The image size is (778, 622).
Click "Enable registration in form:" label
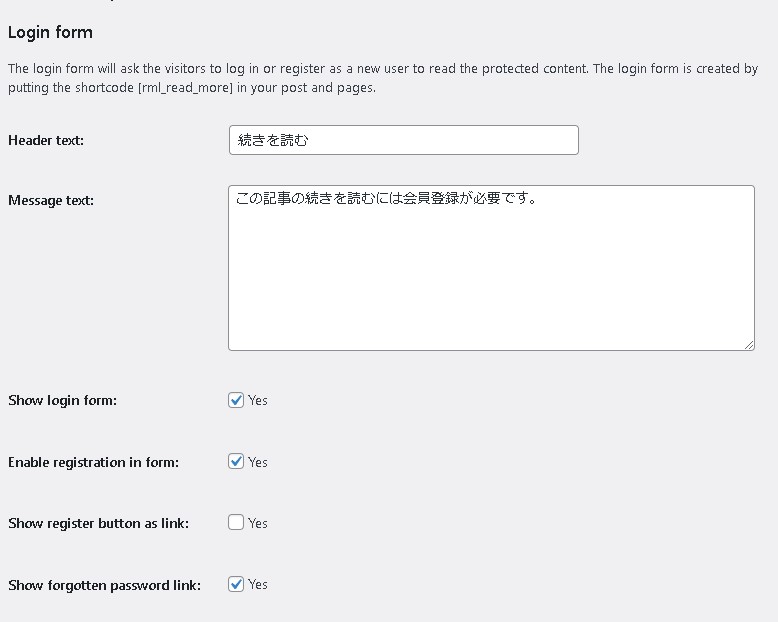pos(93,462)
